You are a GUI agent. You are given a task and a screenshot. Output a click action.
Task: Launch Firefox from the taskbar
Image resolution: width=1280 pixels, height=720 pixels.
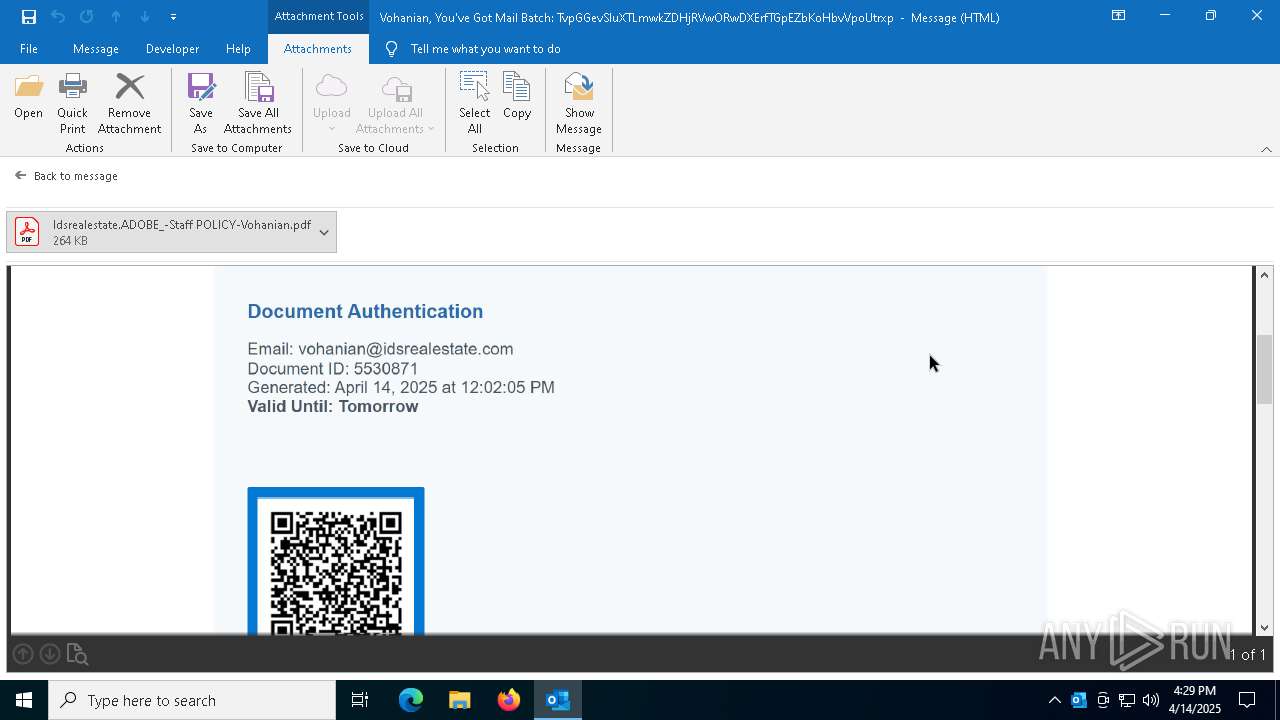[509, 700]
